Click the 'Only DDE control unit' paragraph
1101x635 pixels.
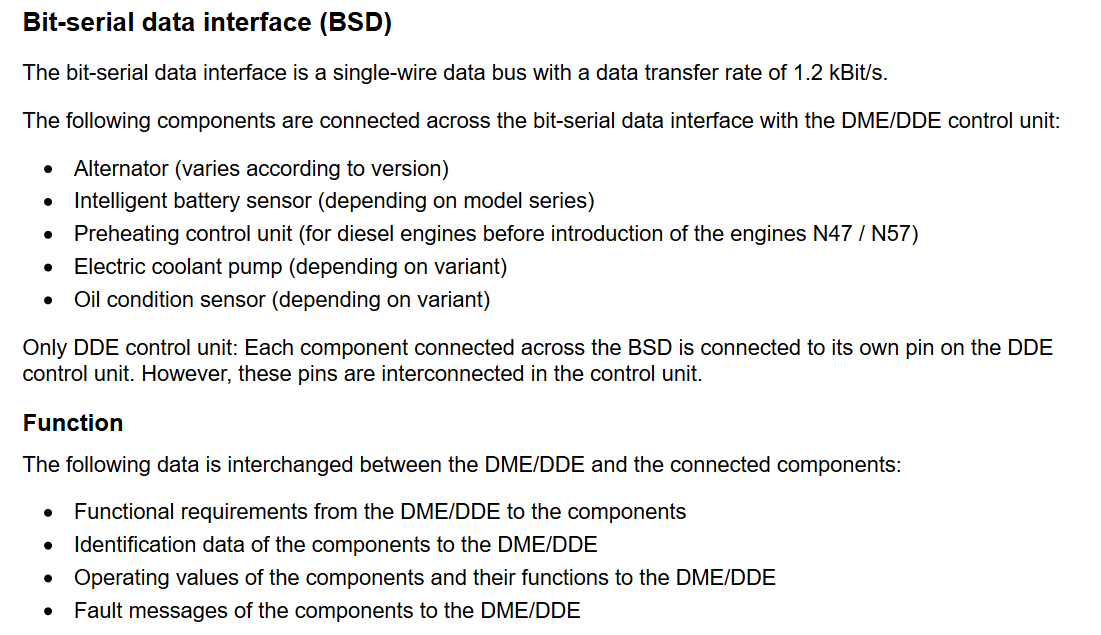(x=538, y=360)
